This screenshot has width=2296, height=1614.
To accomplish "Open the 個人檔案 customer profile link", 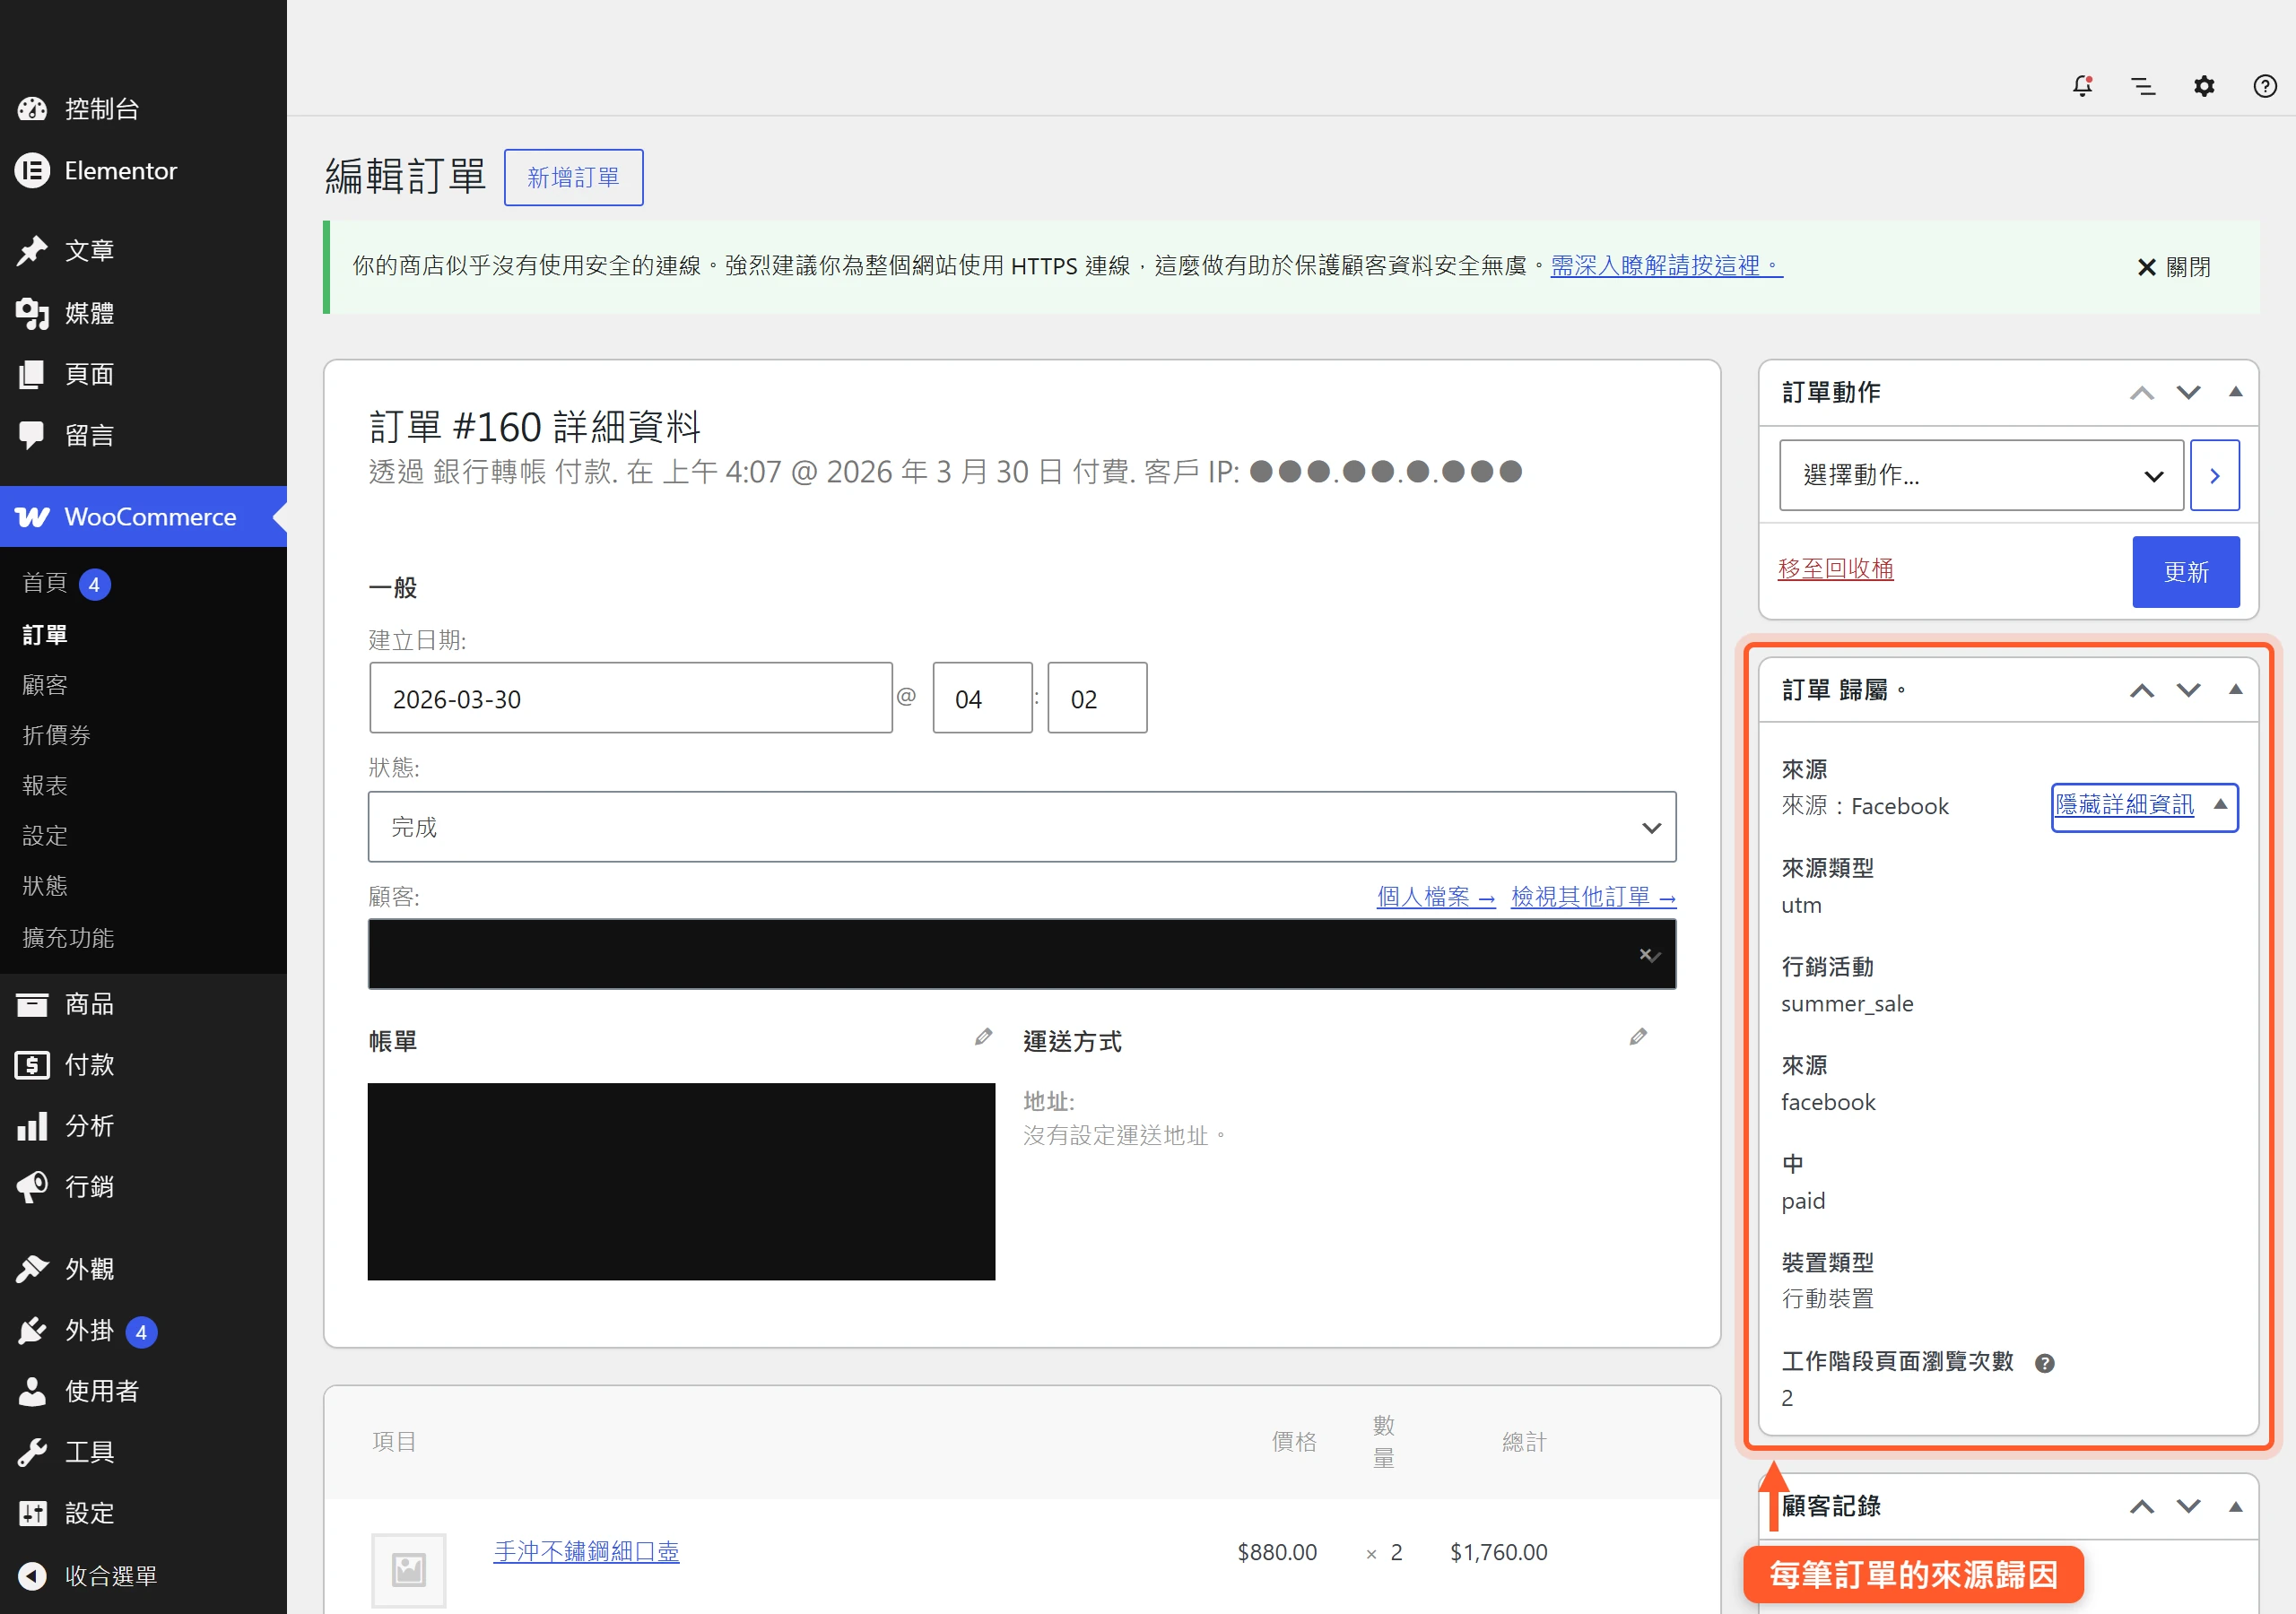I will [1436, 897].
